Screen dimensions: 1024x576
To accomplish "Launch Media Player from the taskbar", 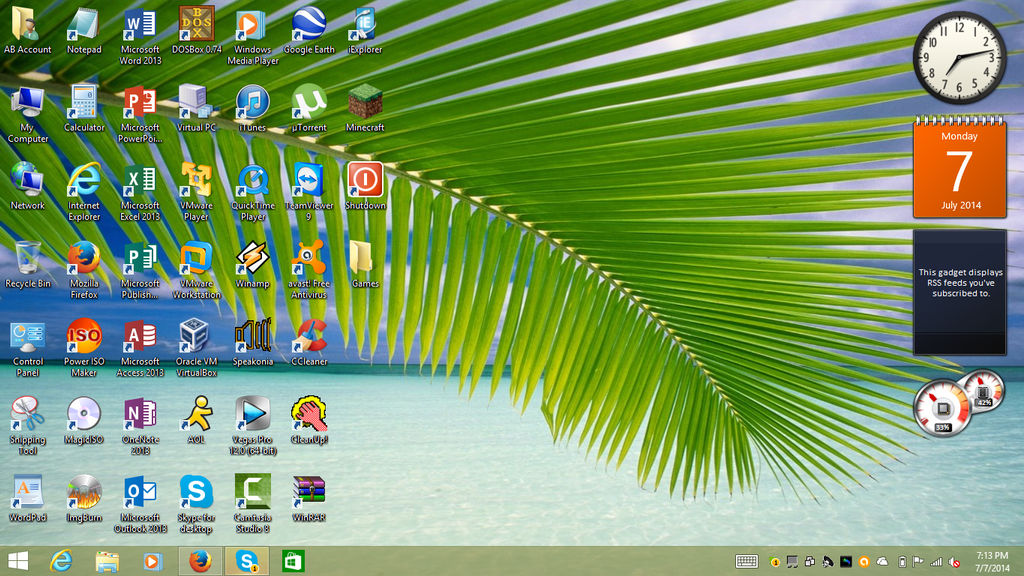I will (152, 561).
